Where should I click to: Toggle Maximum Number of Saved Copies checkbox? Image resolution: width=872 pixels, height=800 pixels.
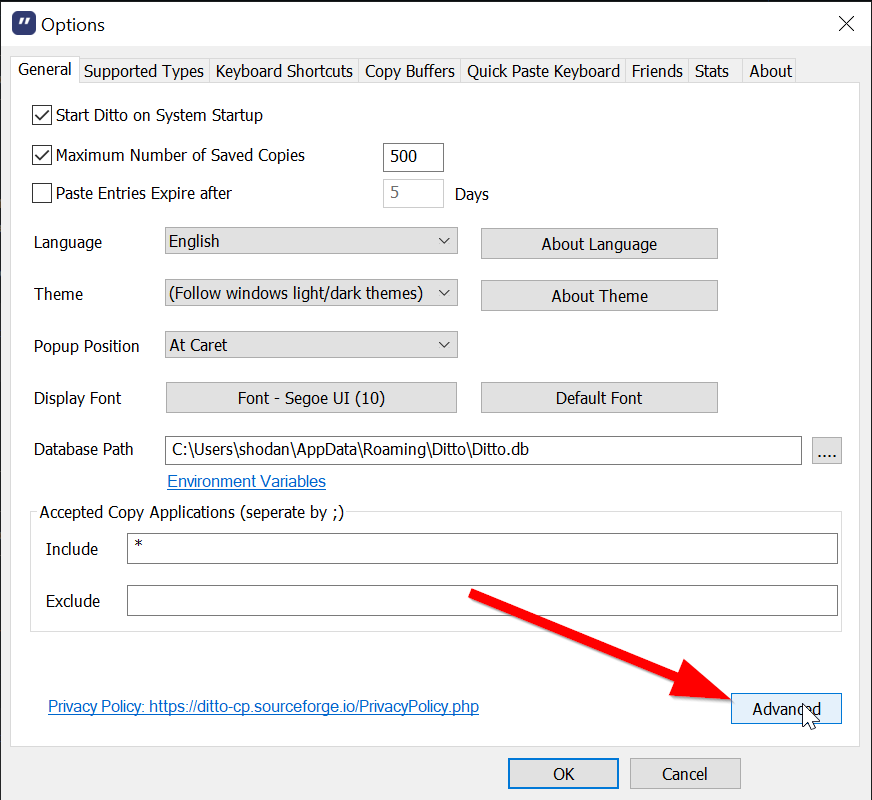click(x=42, y=155)
